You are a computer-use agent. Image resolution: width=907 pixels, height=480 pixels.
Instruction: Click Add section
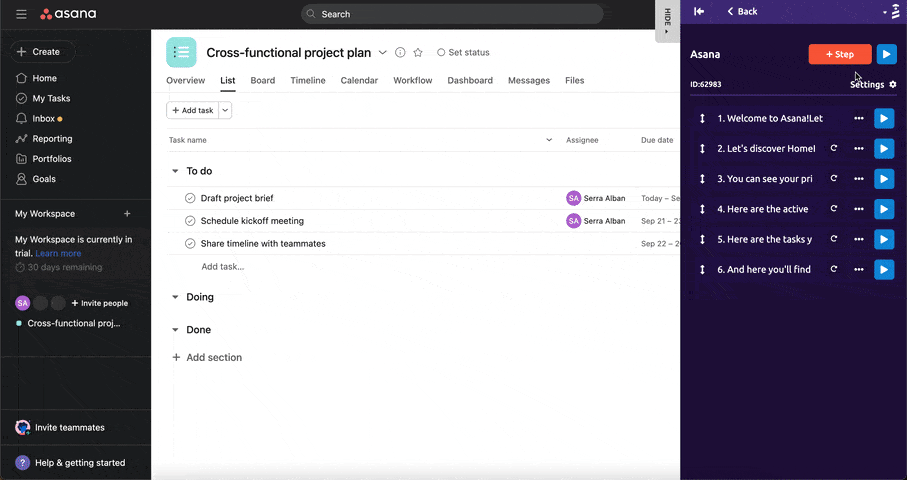pos(207,357)
